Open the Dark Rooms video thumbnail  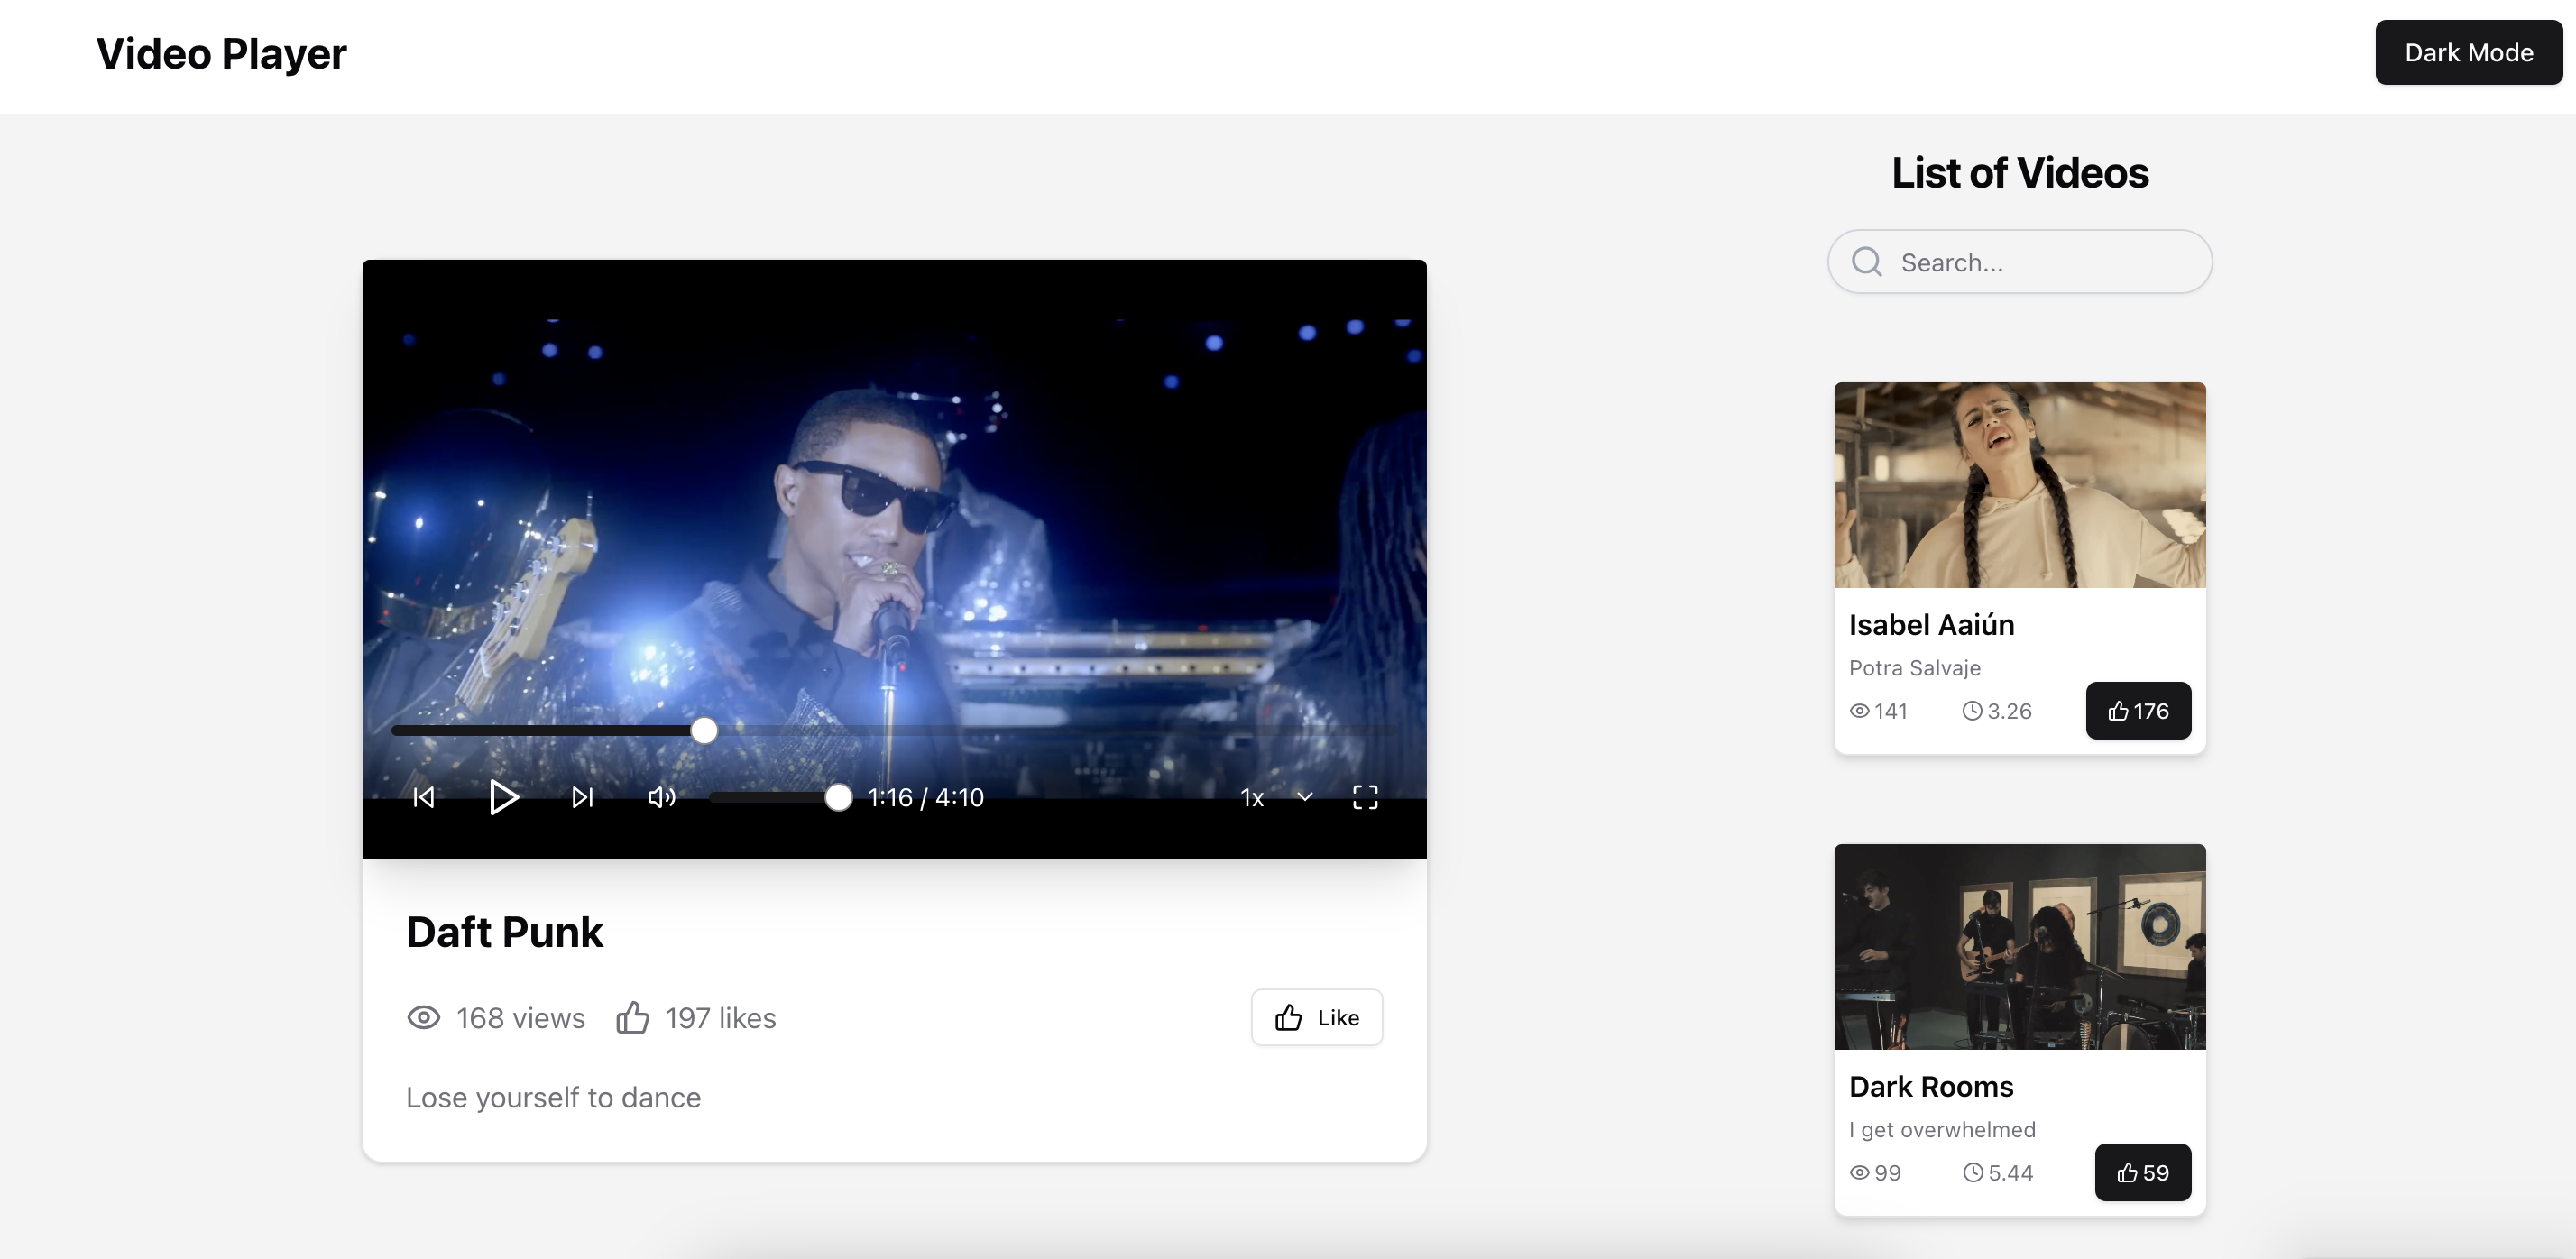(x=2019, y=947)
